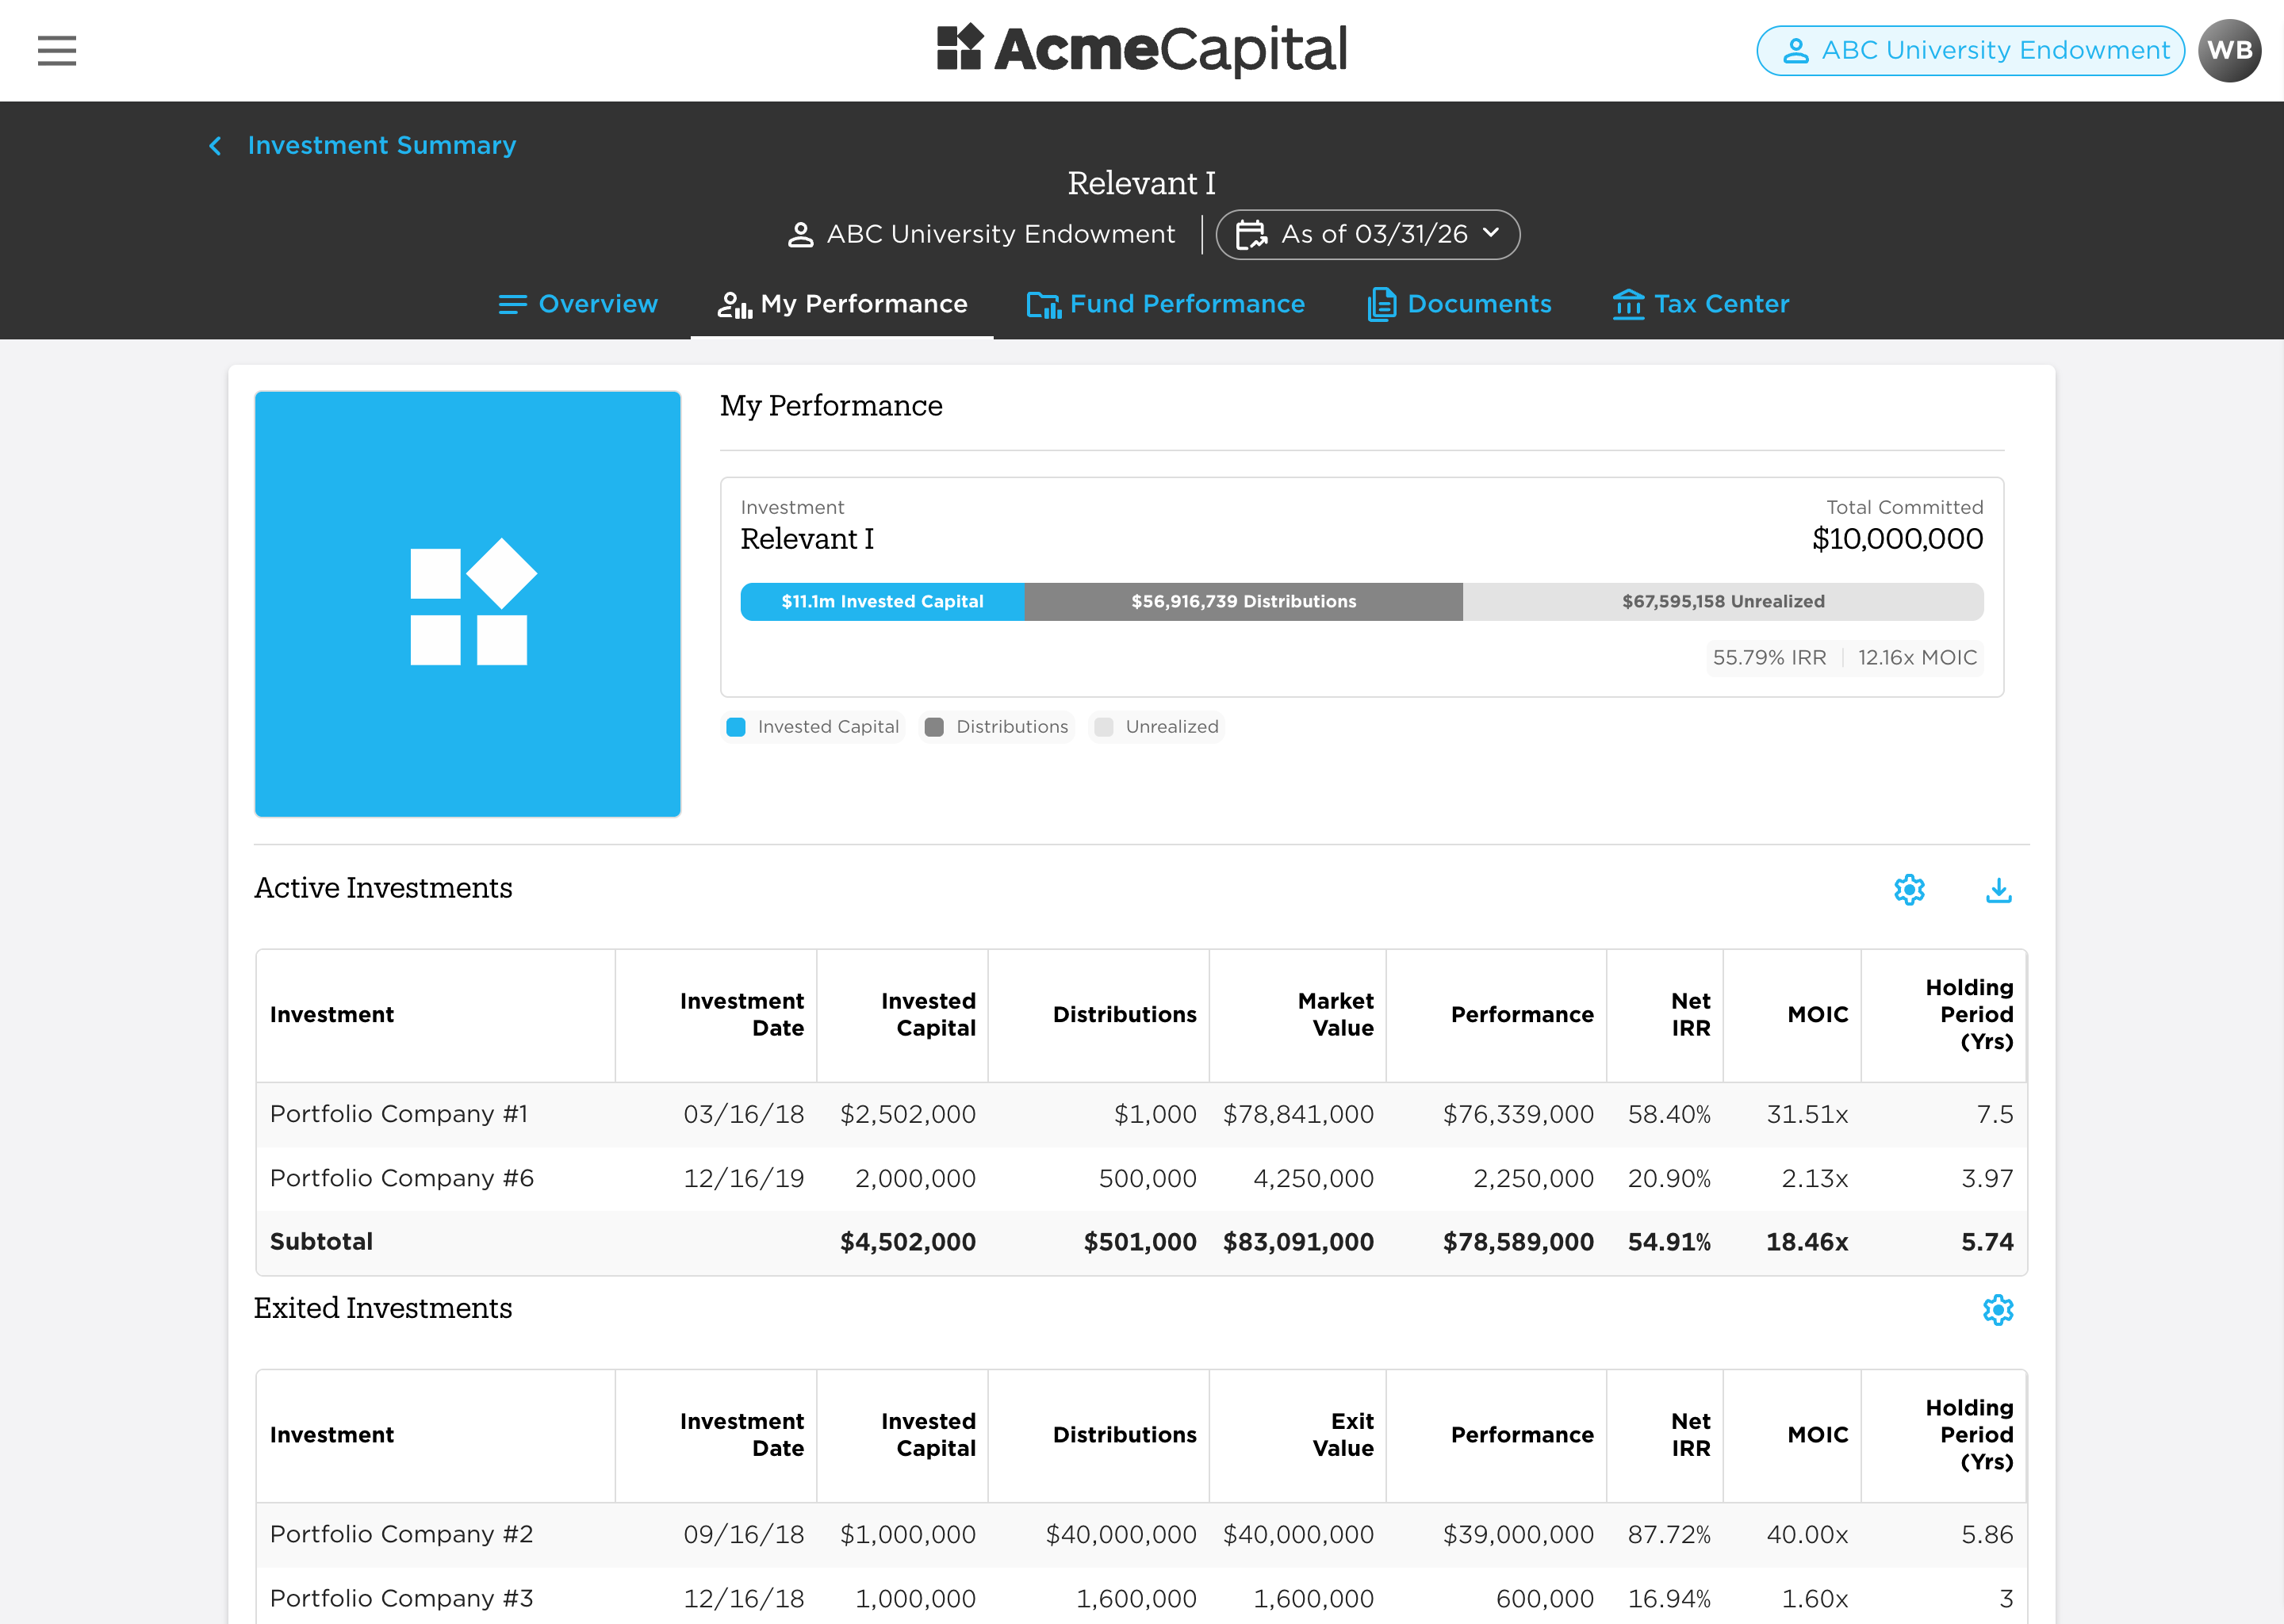Open the Tax Center tab
The height and width of the screenshot is (1624, 2284).
coord(1700,304)
